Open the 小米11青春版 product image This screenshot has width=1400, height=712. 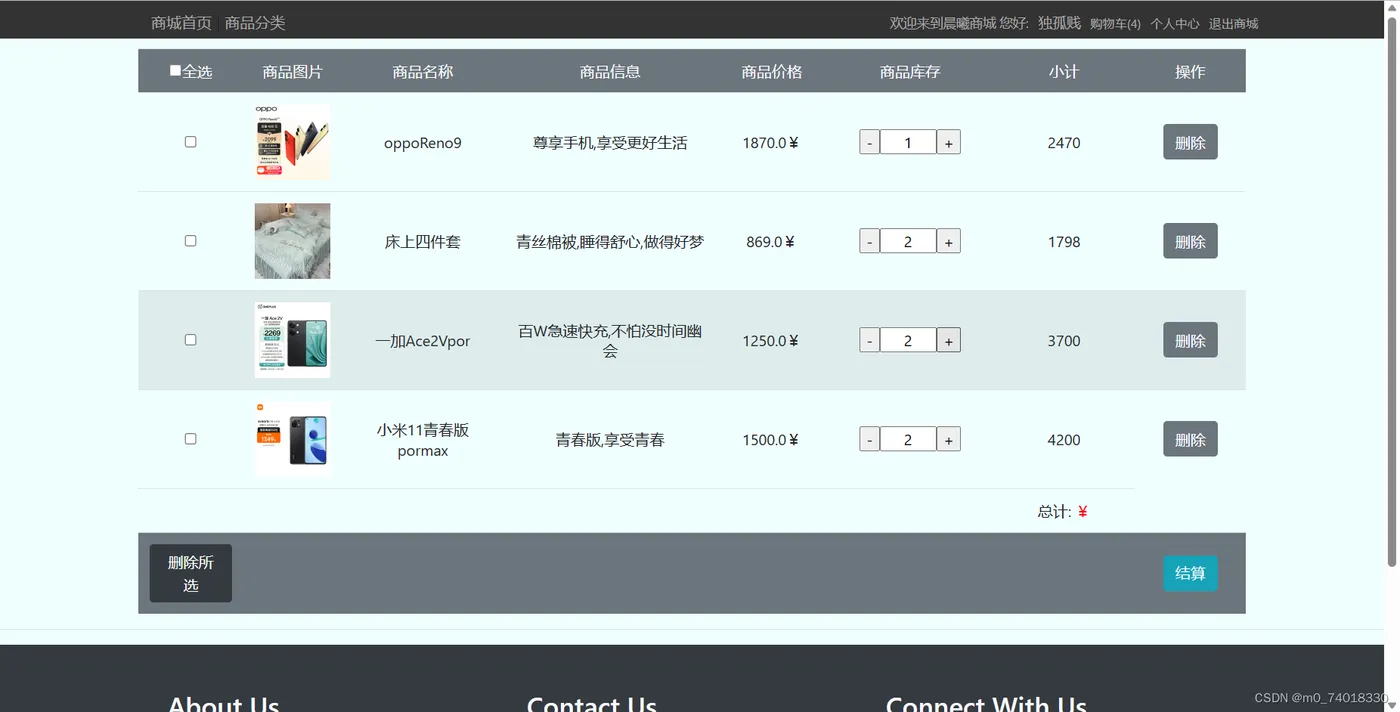pos(292,439)
